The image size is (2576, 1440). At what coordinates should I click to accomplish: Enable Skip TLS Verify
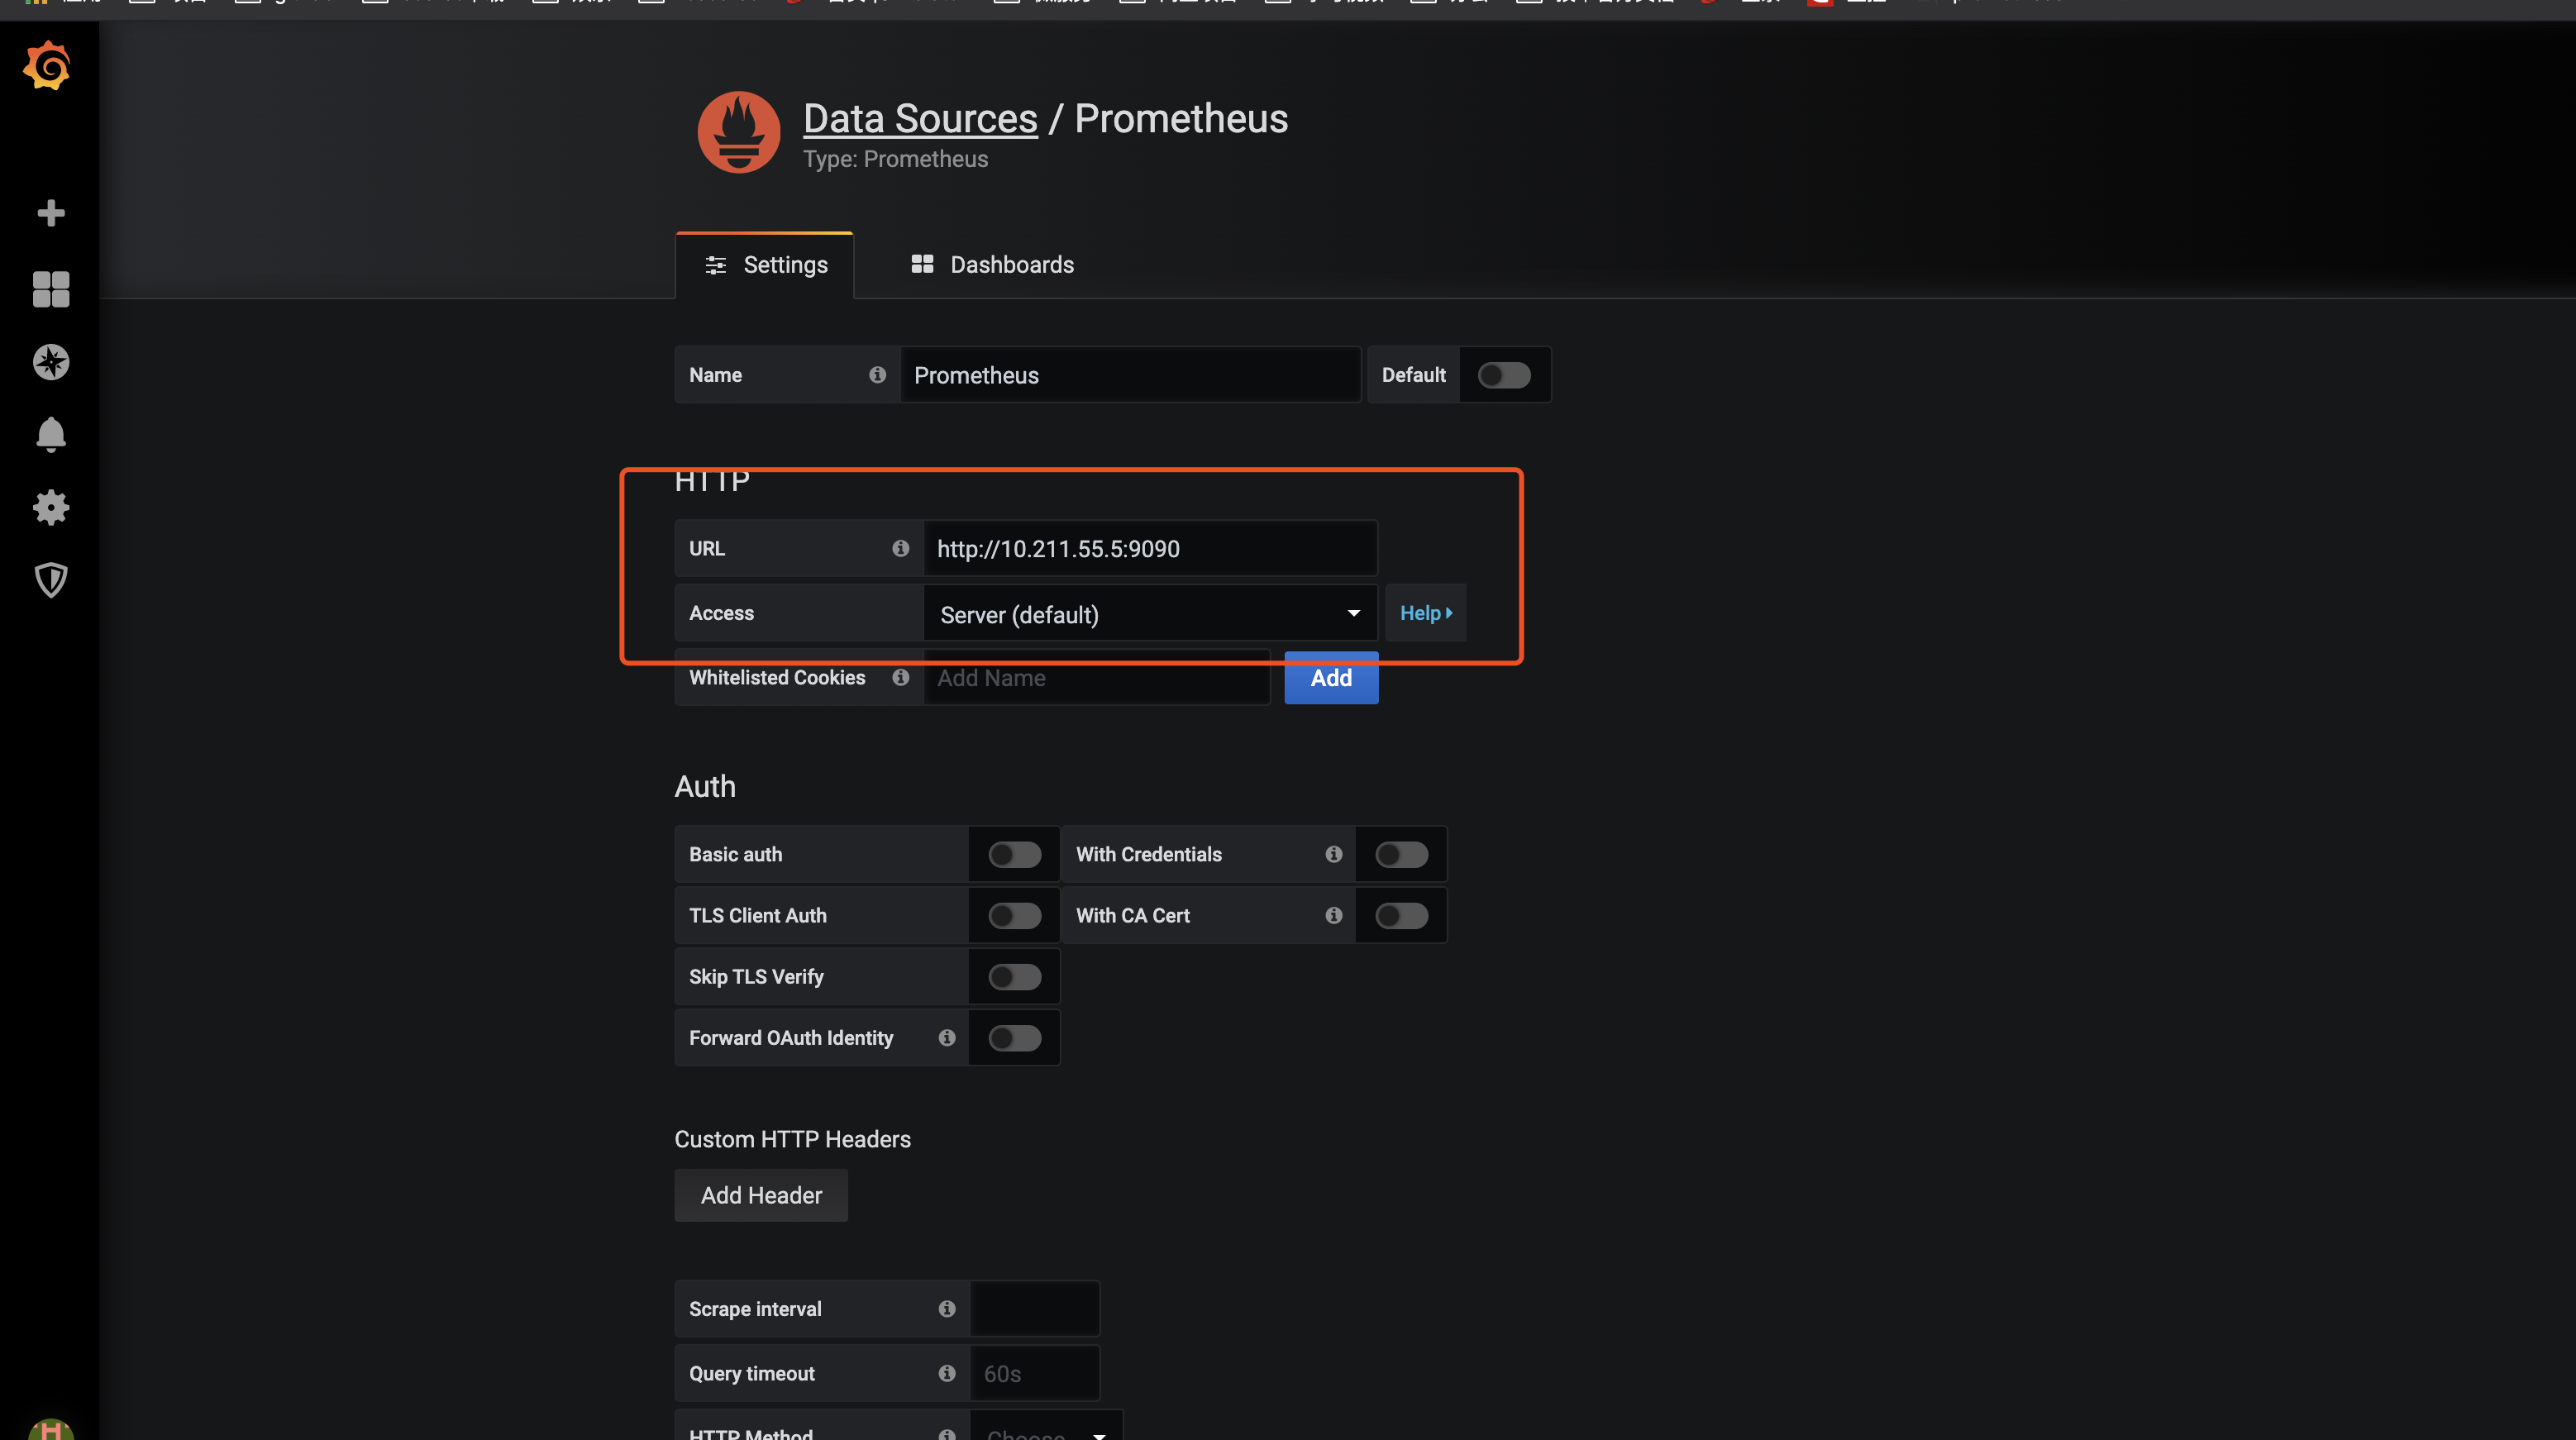pyautogui.click(x=1014, y=976)
